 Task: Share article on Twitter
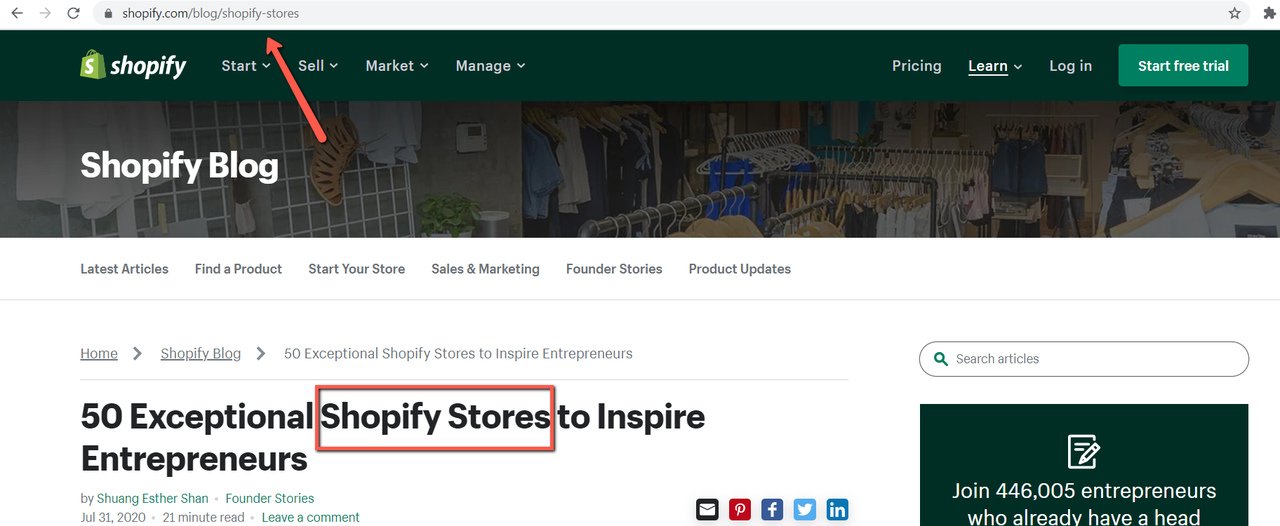click(x=805, y=509)
